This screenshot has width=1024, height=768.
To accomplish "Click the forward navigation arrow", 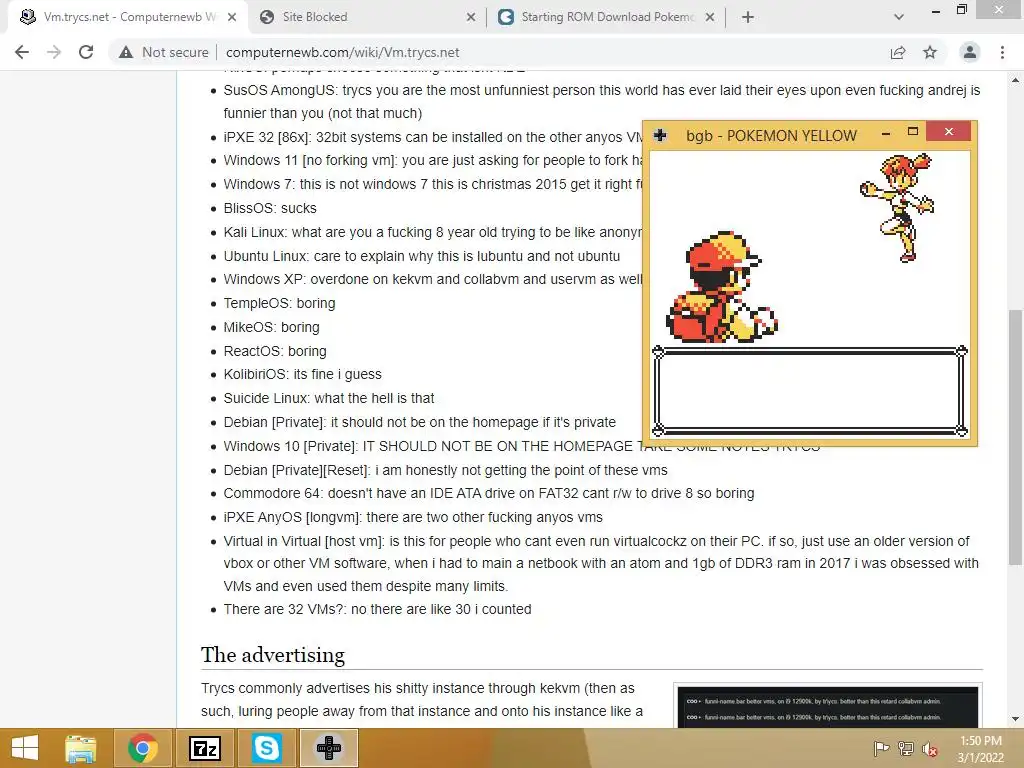I will point(54,52).
